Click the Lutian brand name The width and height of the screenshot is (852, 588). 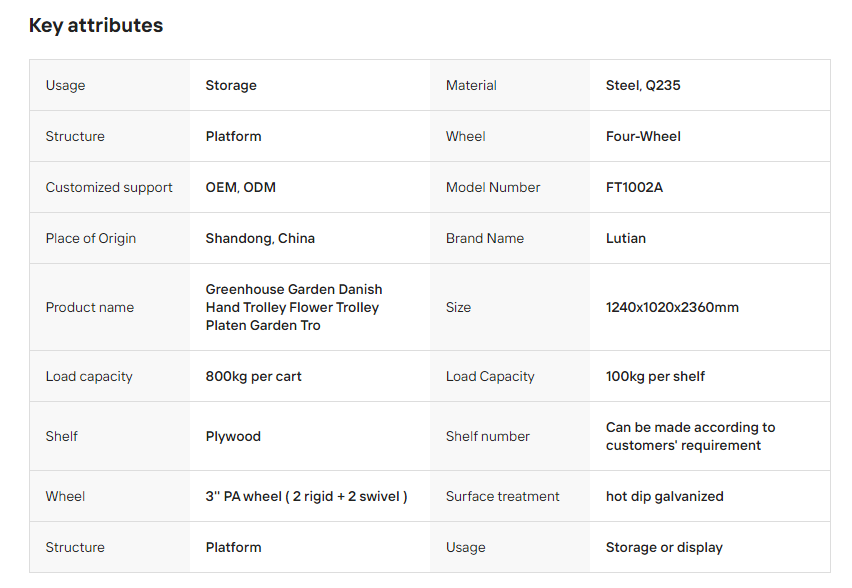click(626, 239)
